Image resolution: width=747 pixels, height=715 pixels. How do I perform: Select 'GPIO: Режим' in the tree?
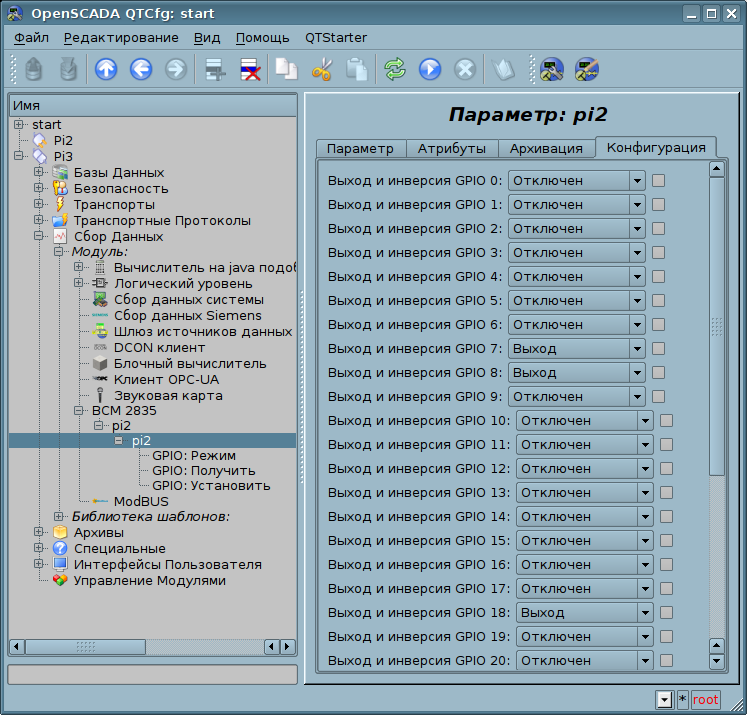193,454
